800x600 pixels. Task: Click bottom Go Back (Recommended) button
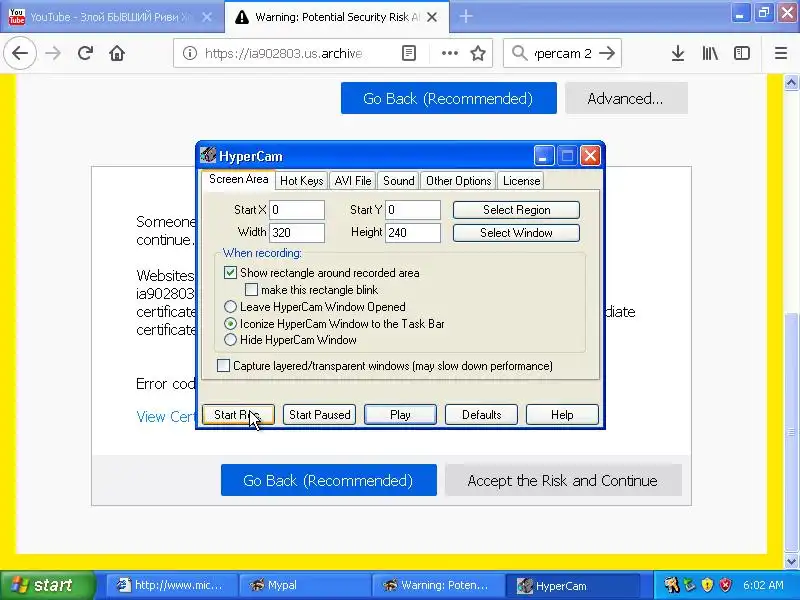pos(329,480)
